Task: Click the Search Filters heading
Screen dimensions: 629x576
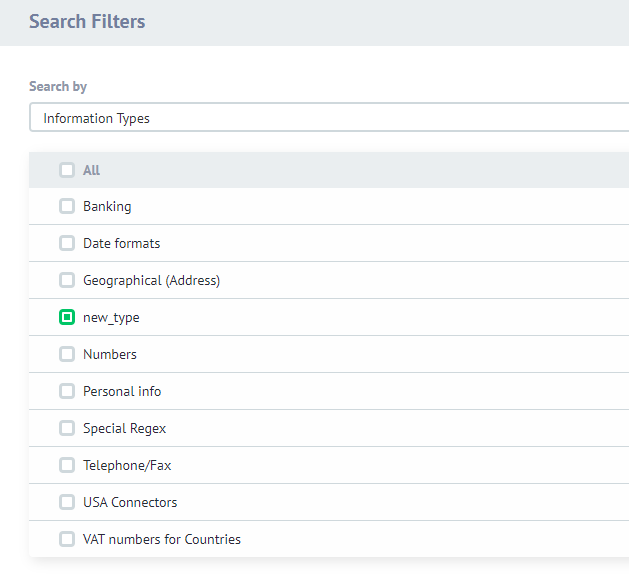Action: (87, 21)
